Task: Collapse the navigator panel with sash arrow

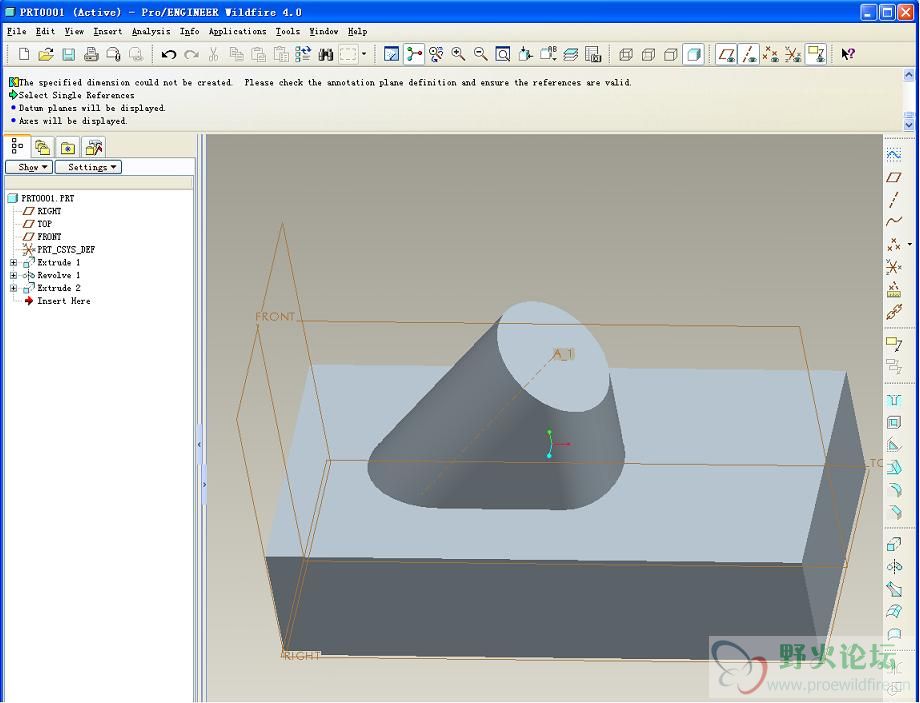Action: tap(199, 445)
